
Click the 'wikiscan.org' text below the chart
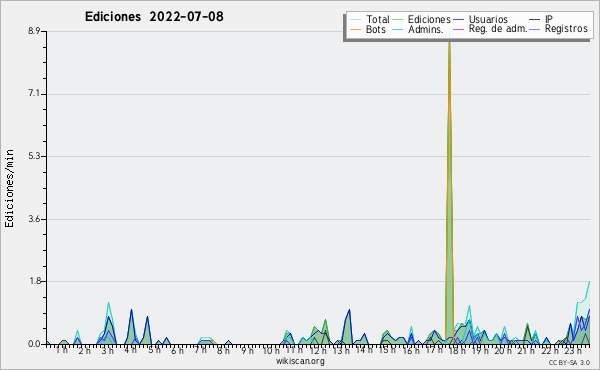click(300, 361)
